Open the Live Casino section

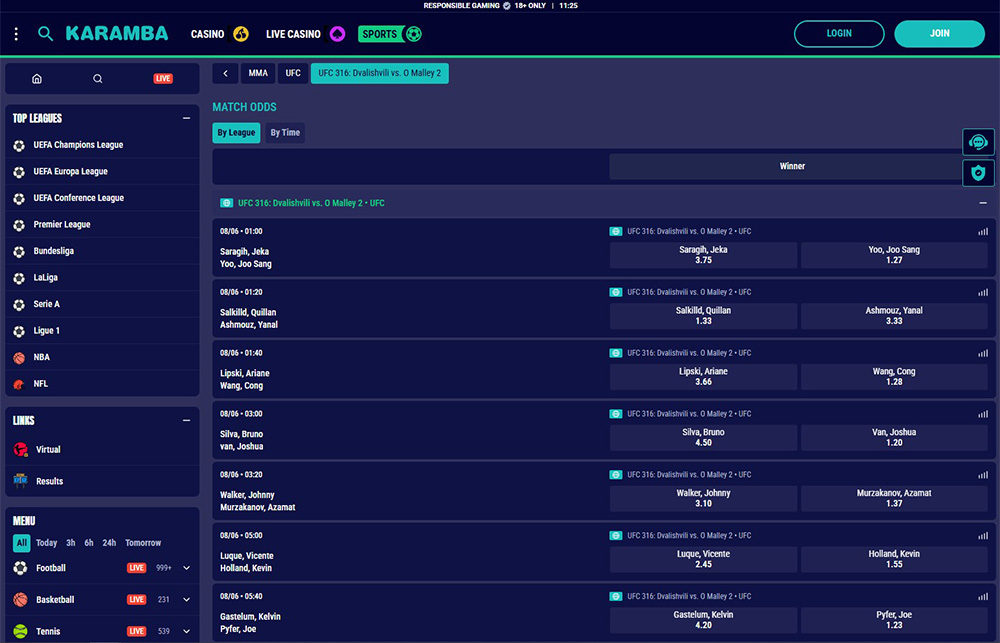tap(305, 34)
